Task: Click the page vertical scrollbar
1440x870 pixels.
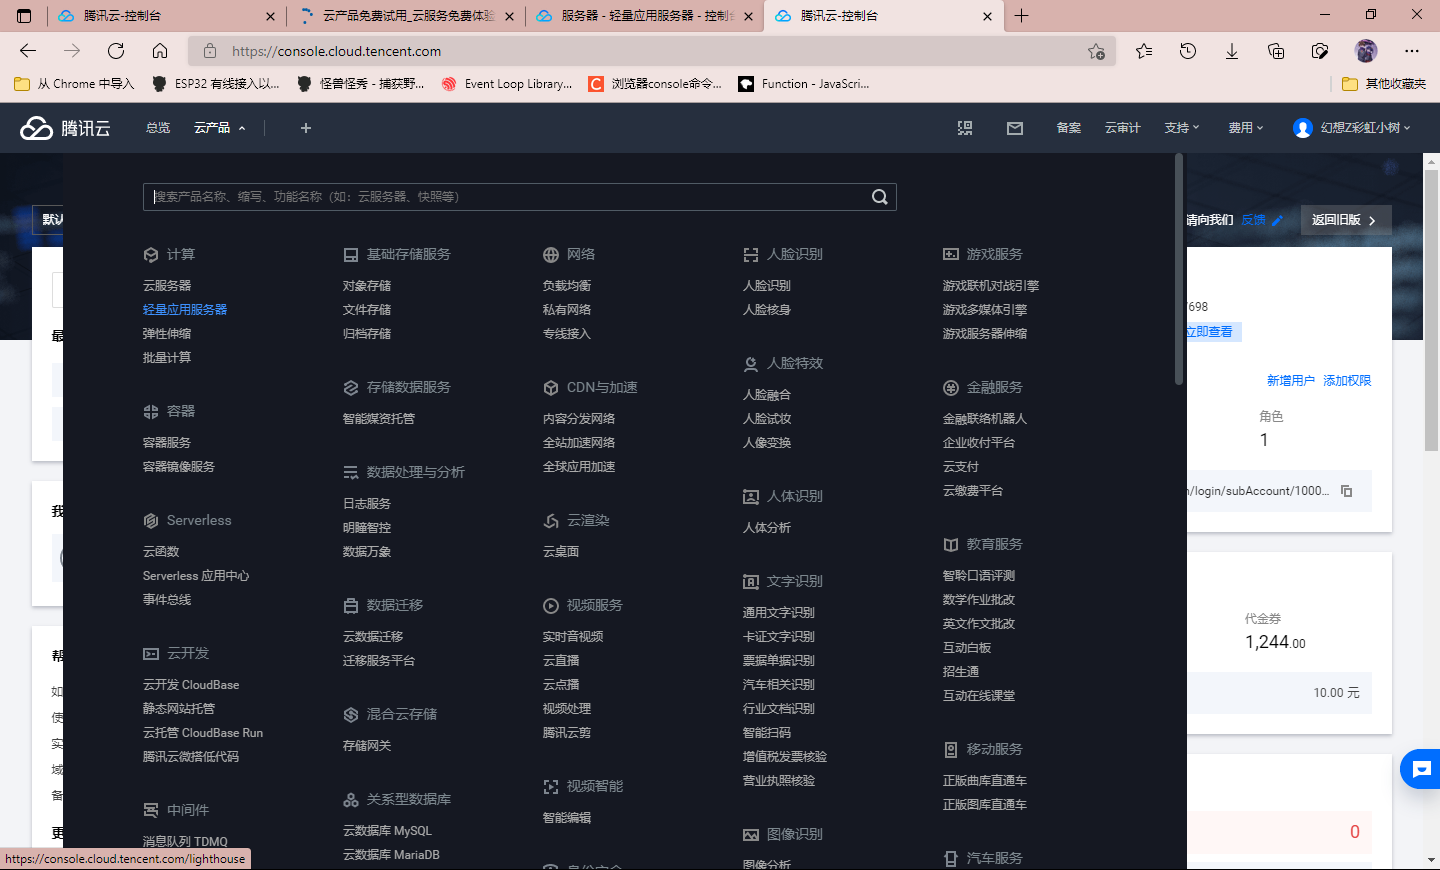Action: [x=1431, y=310]
